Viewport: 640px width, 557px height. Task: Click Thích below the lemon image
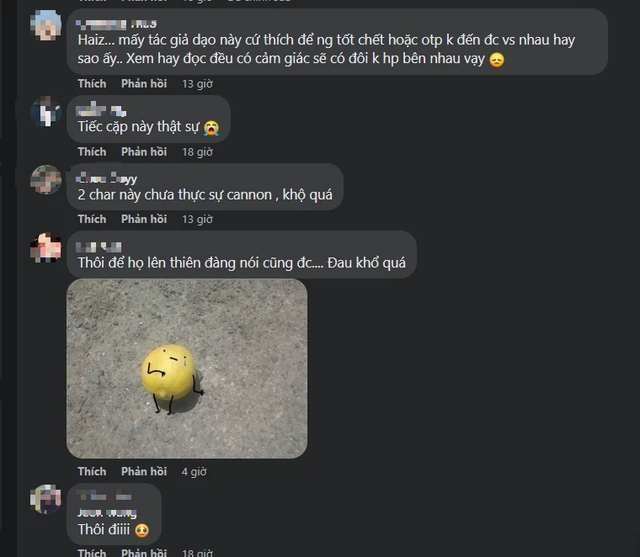[x=92, y=471]
